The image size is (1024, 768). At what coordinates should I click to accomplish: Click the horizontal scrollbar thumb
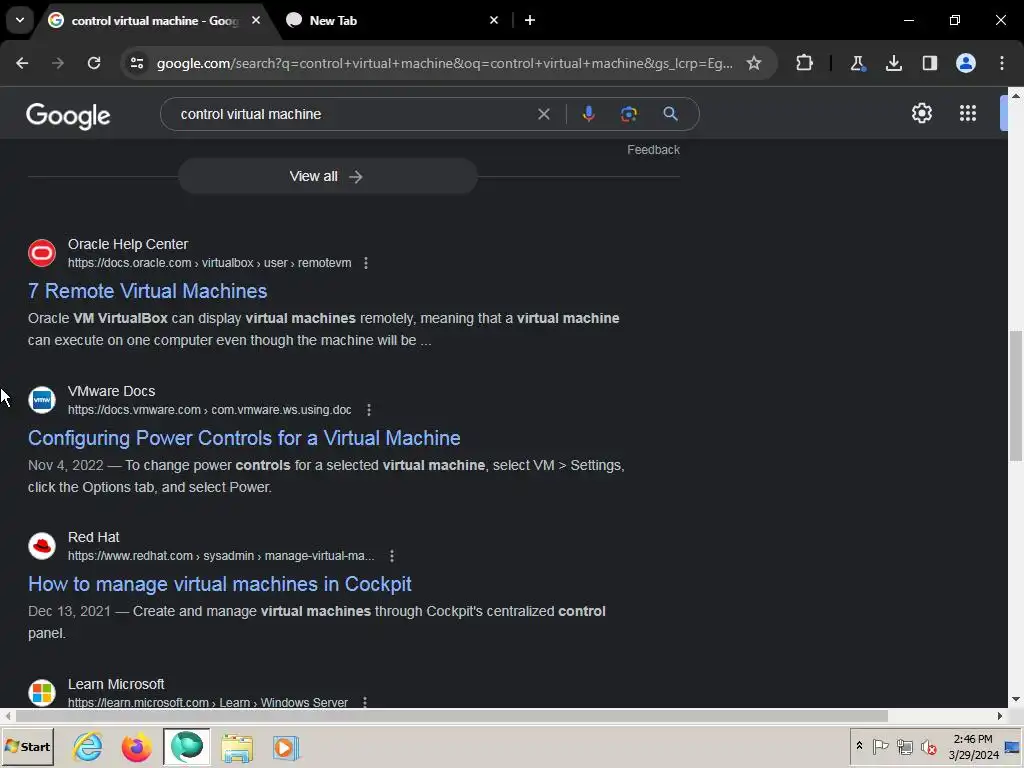(x=451, y=716)
